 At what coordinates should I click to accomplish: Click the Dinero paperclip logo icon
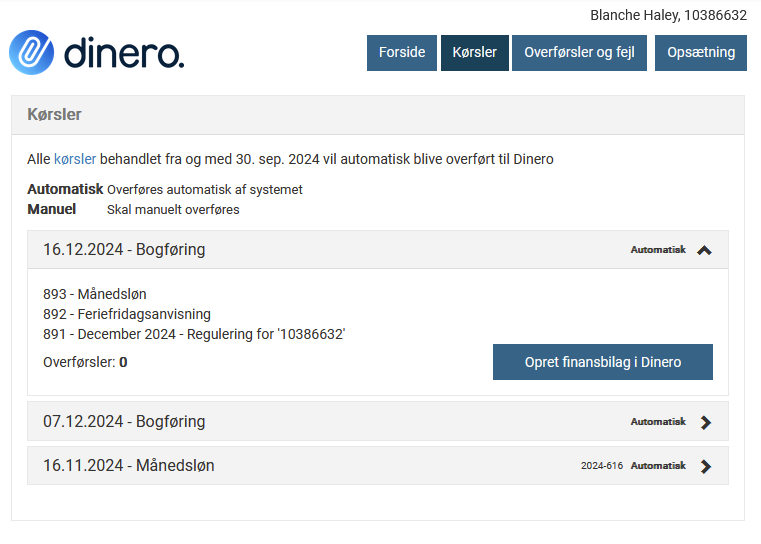(x=32, y=52)
